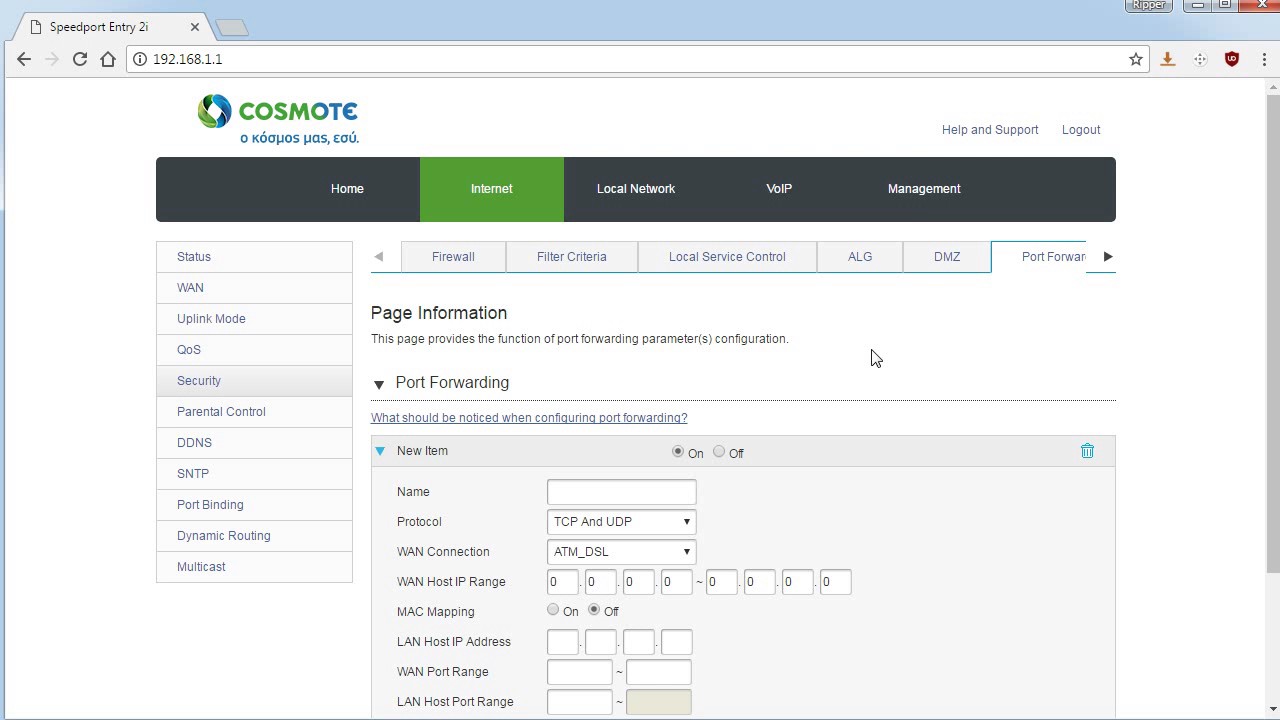Open QoS in the sidebar
Viewport: 1280px width, 720px height.
254,350
